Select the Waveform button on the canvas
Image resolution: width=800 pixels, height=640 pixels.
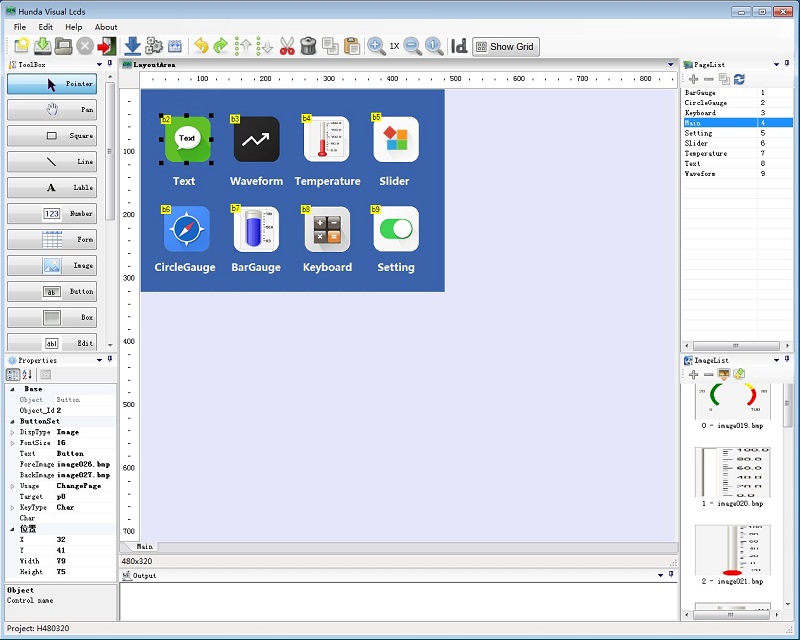tap(256, 140)
